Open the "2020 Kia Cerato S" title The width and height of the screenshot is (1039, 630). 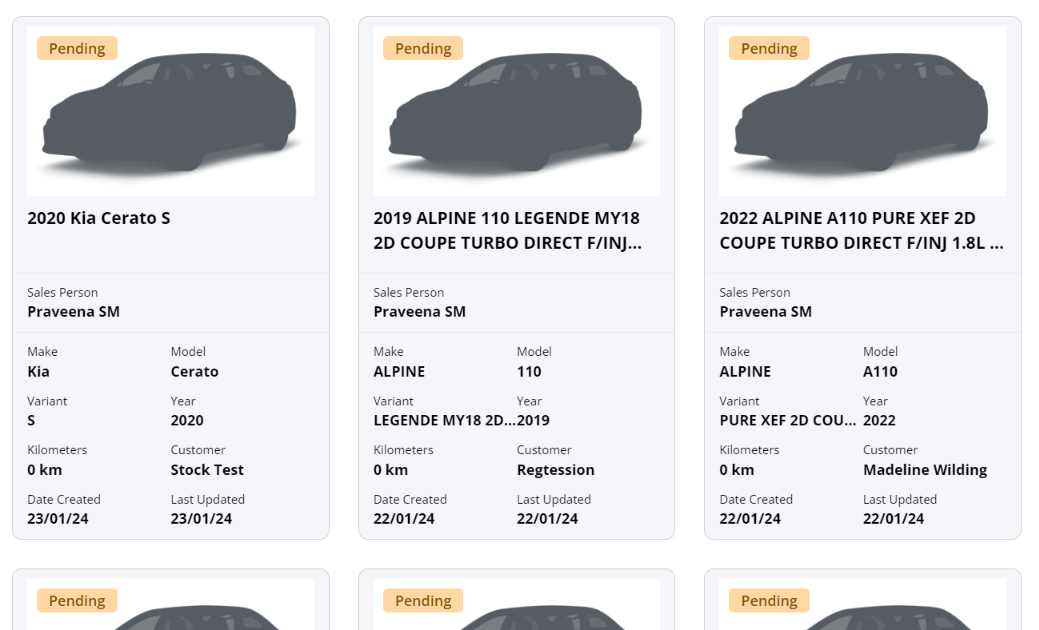pyautogui.click(x=99, y=218)
